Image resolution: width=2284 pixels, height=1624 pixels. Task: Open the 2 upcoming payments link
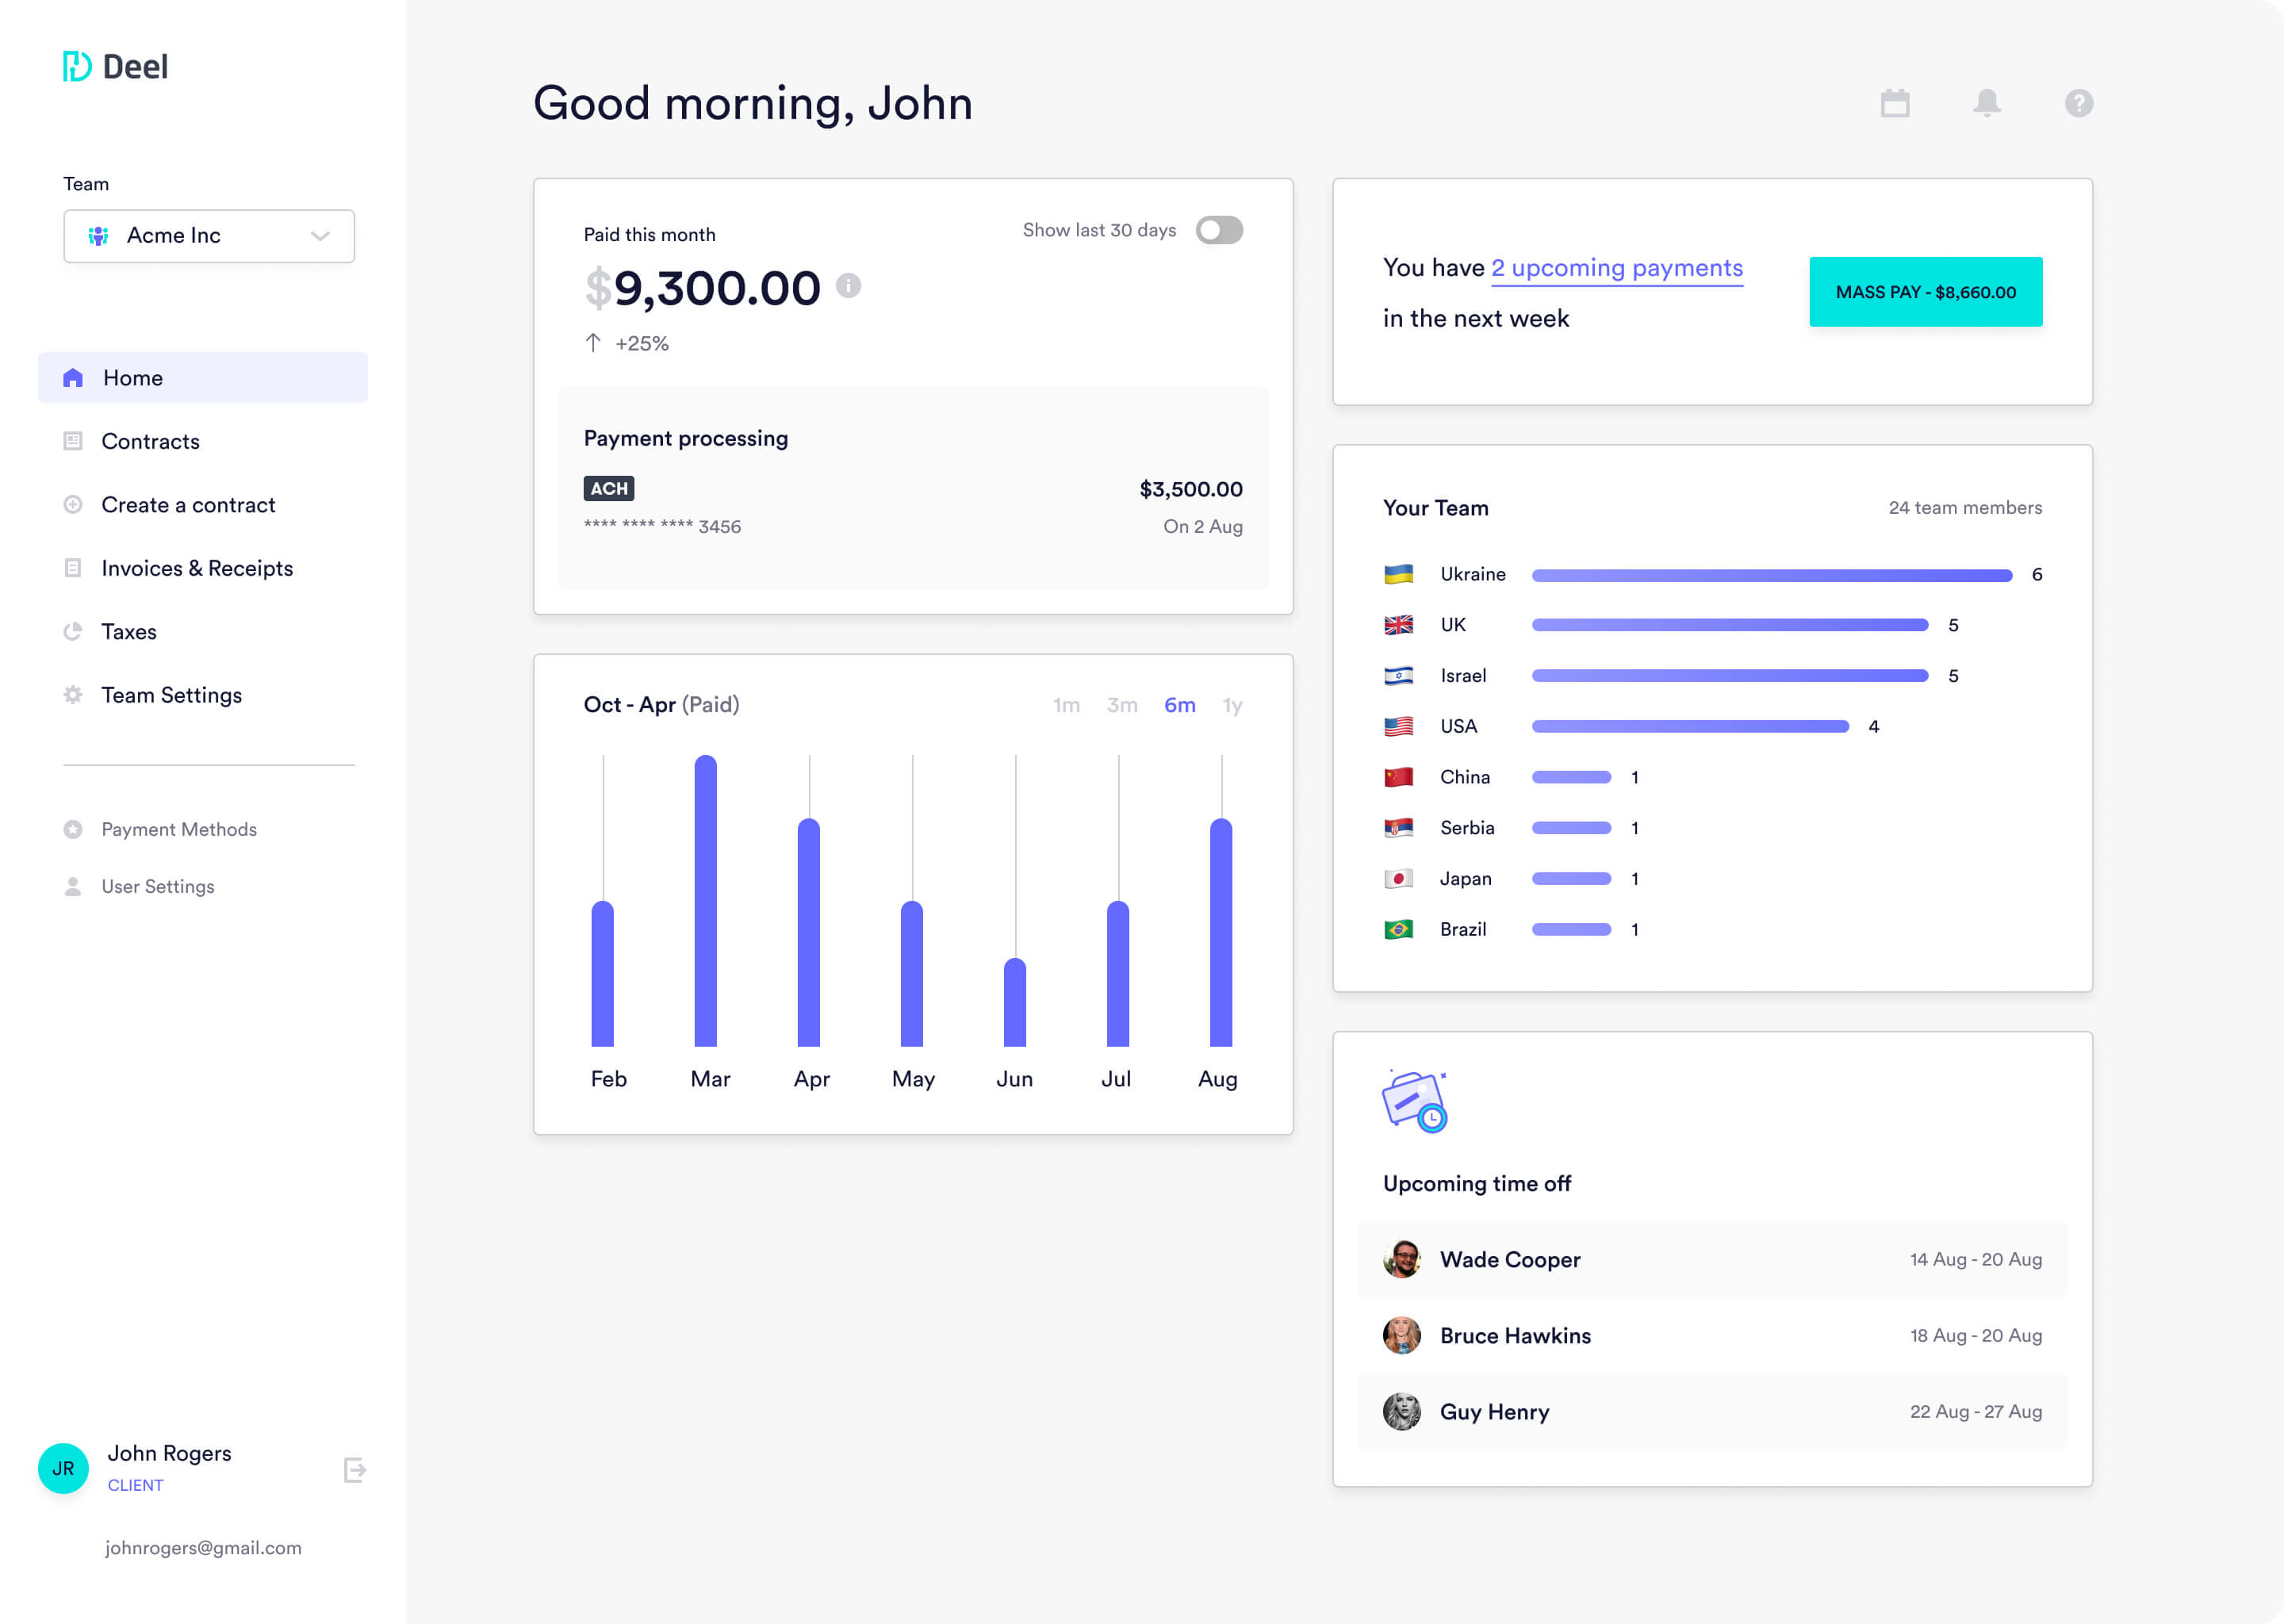tap(1616, 268)
